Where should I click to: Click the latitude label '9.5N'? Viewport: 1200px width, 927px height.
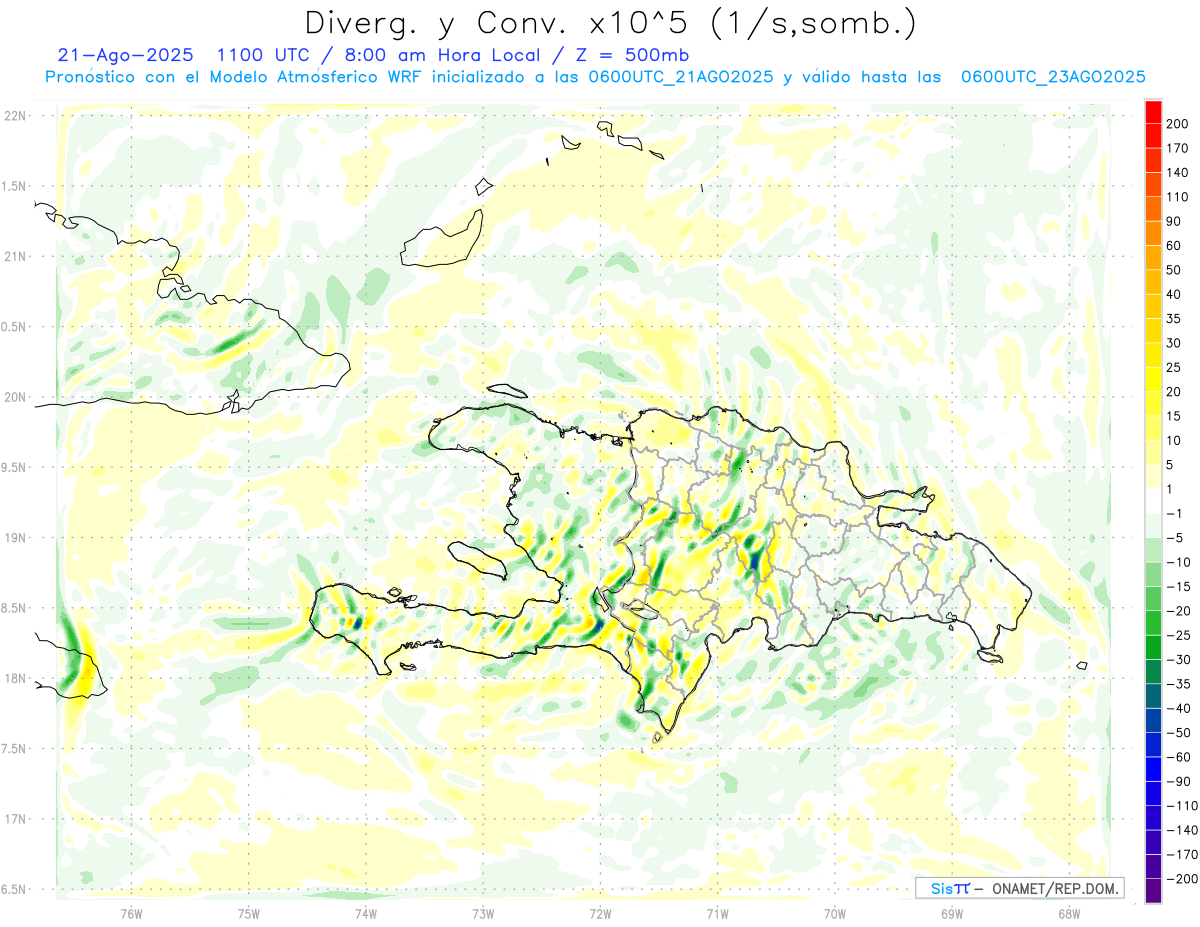[15, 468]
